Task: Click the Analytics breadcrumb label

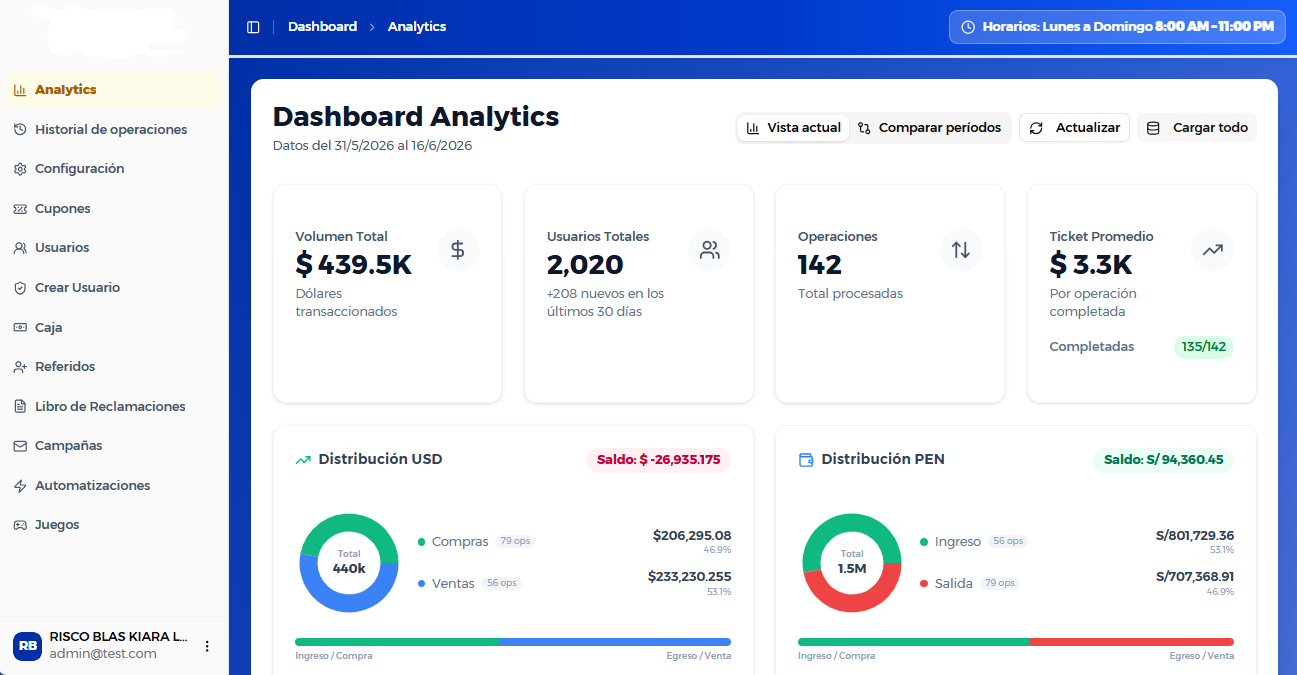Action: tap(417, 27)
